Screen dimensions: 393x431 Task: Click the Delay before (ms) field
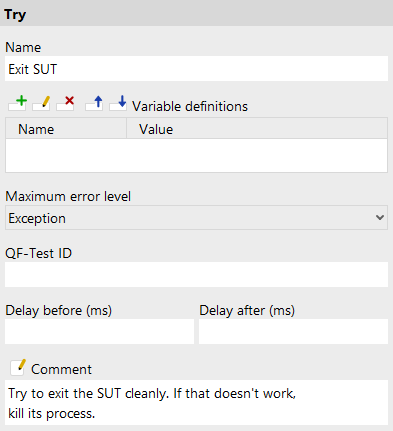99,332
